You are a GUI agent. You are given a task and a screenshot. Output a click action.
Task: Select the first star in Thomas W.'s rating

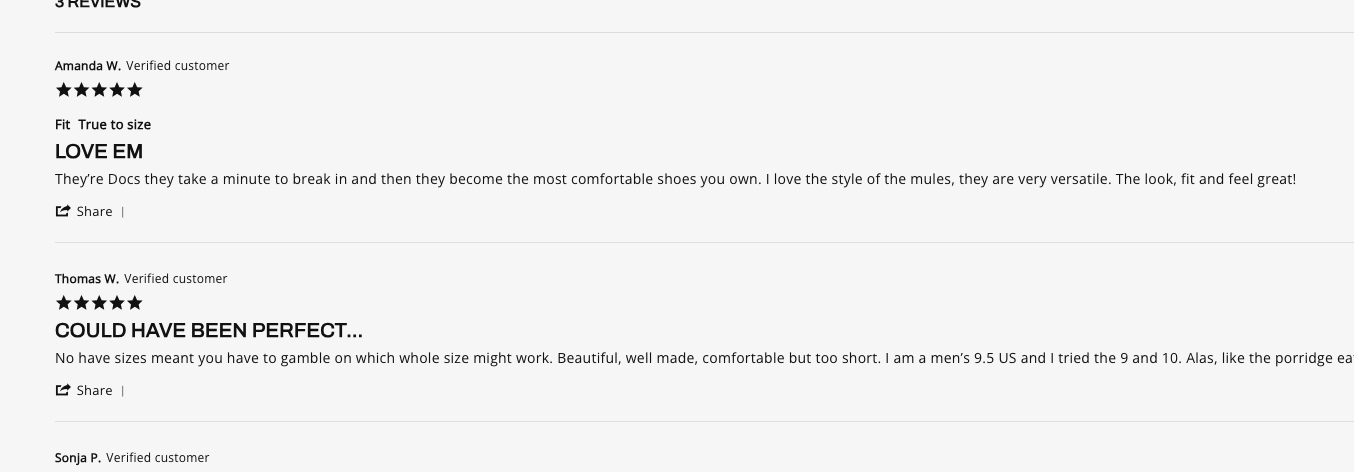(x=64, y=303)
